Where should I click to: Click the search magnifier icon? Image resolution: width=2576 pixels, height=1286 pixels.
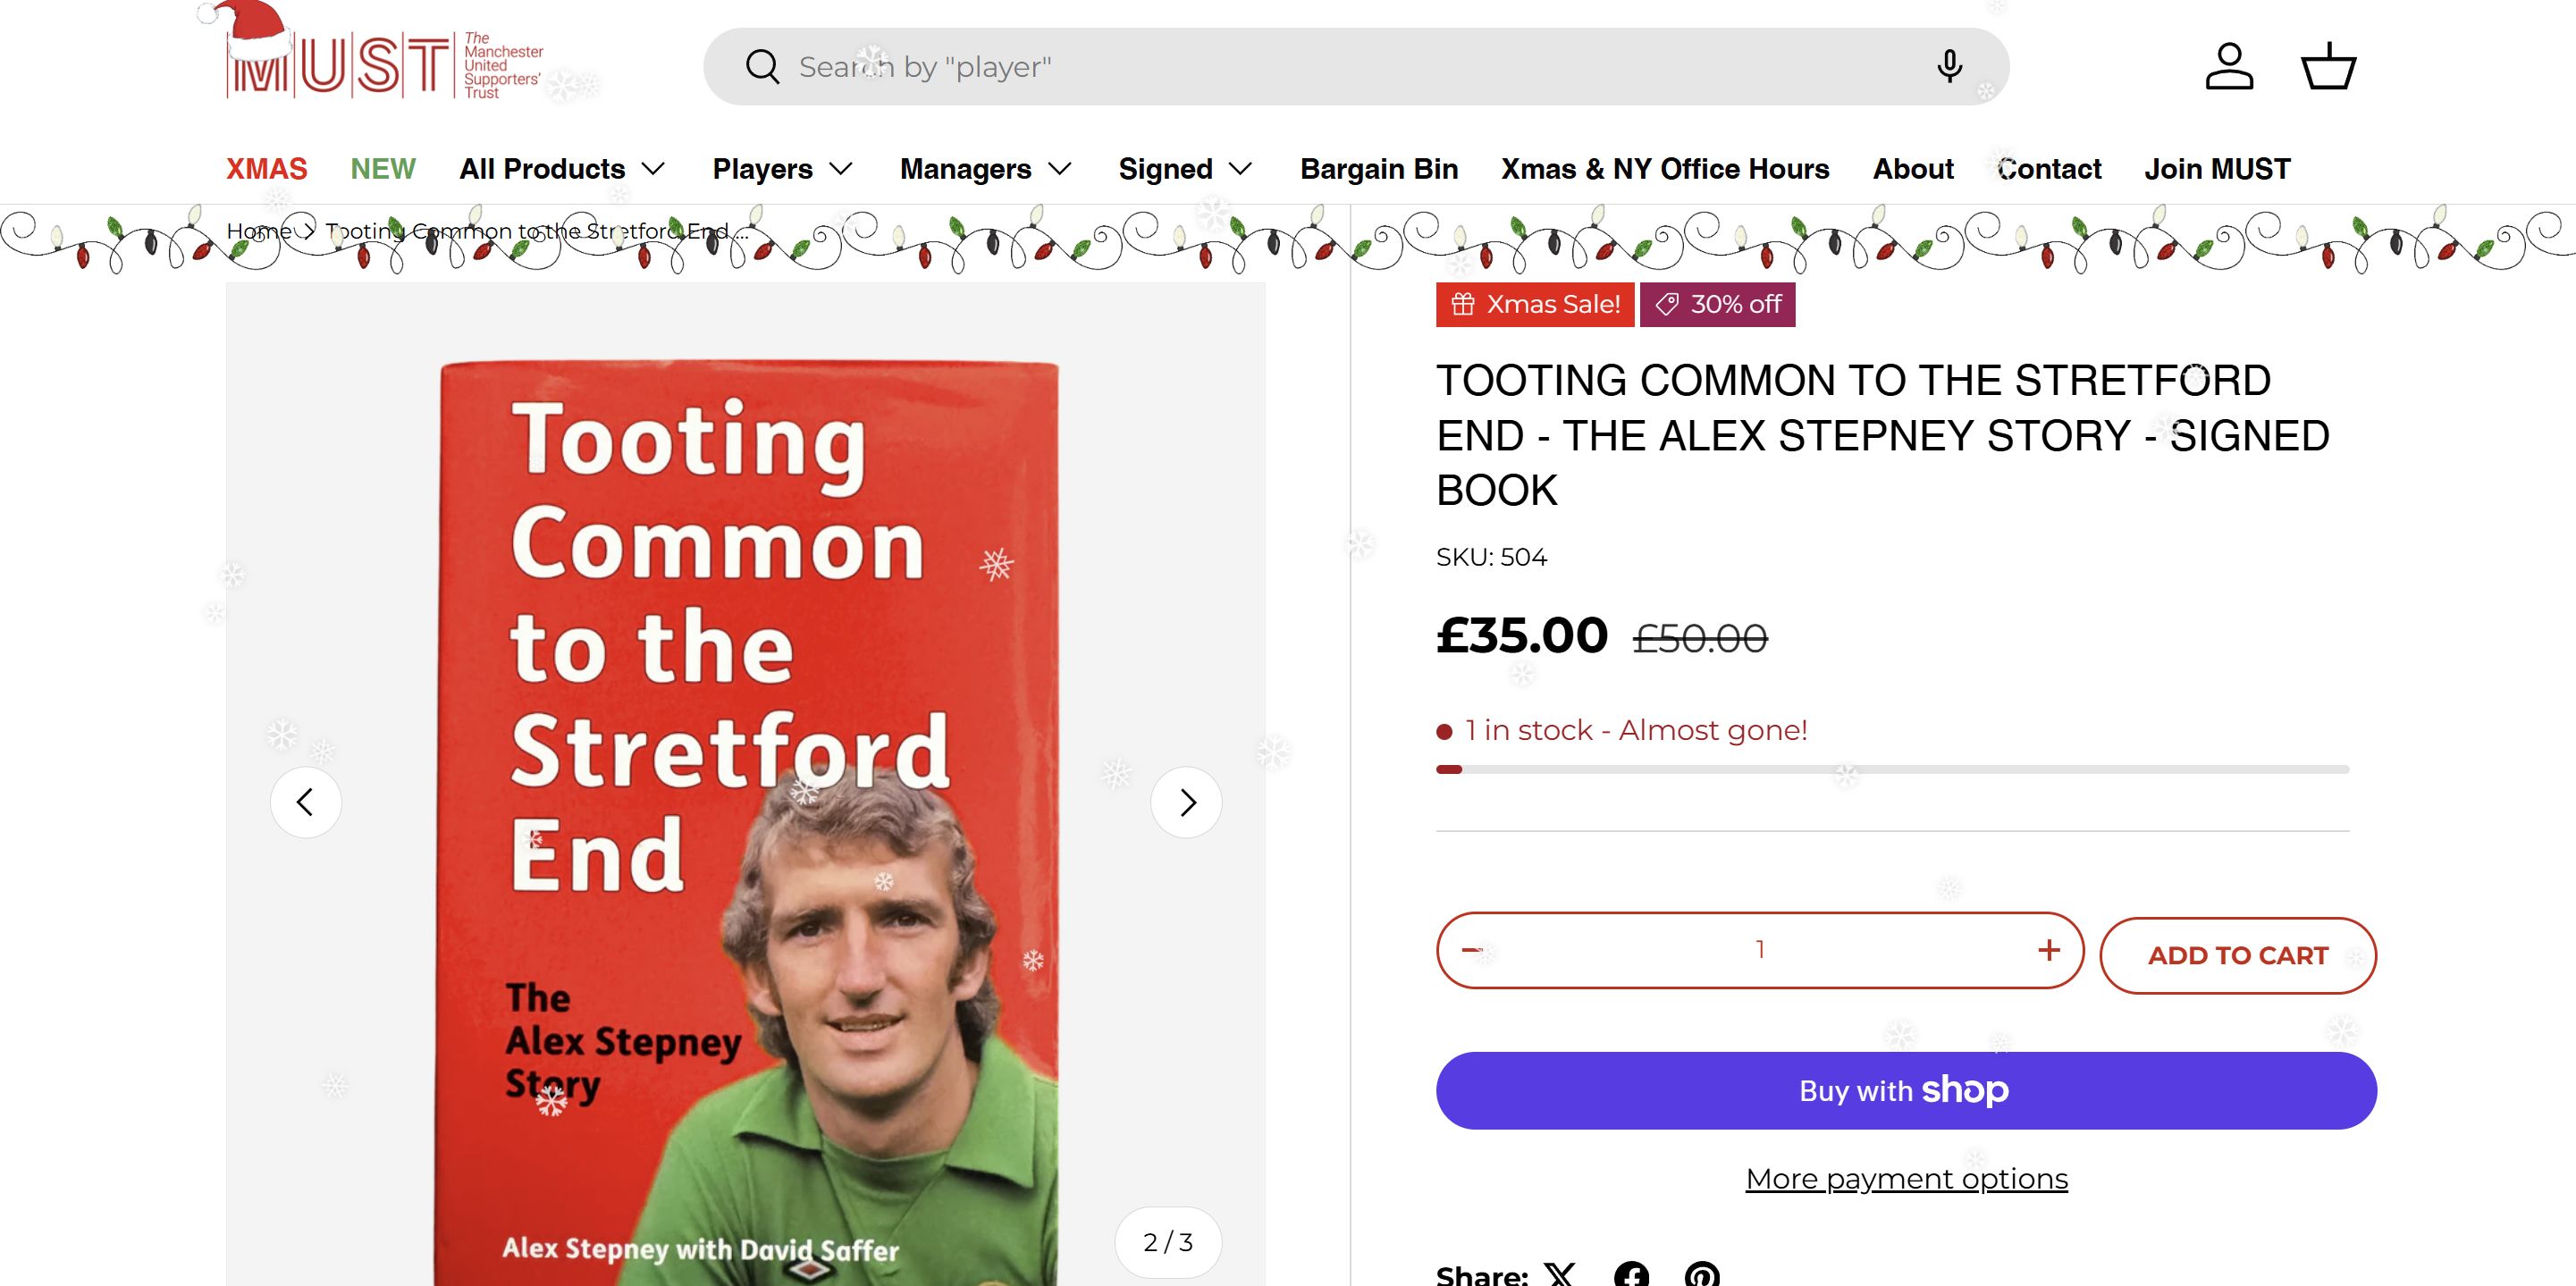coord(762,67)
